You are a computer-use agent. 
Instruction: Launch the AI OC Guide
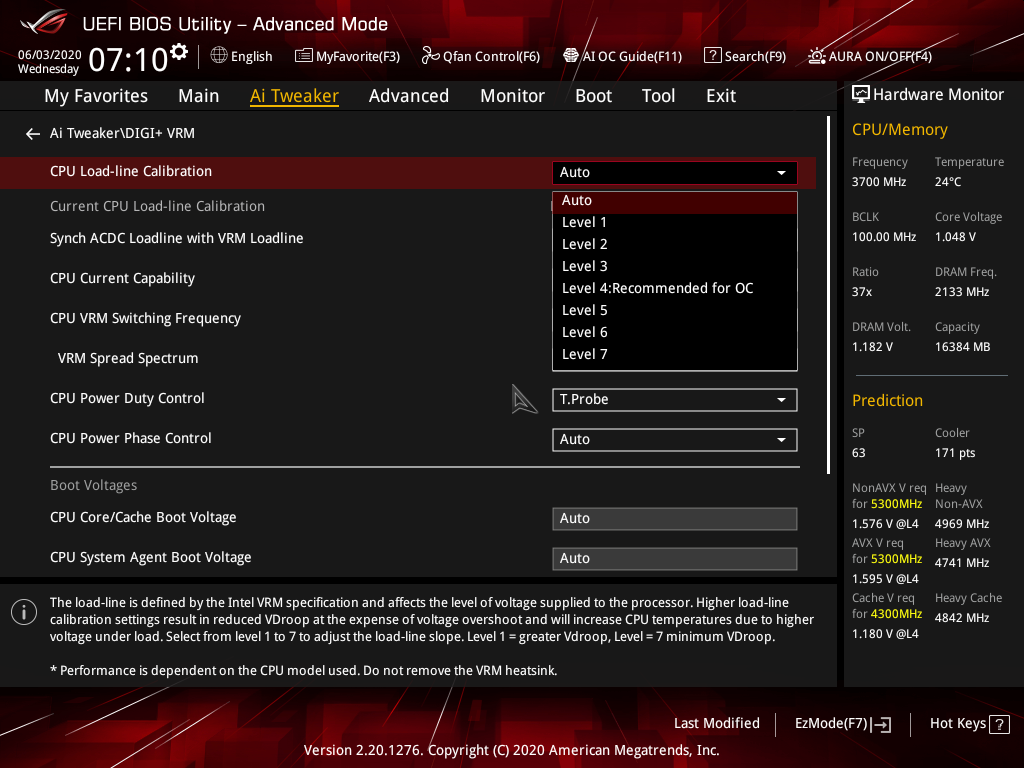click(x=622, y=56)
